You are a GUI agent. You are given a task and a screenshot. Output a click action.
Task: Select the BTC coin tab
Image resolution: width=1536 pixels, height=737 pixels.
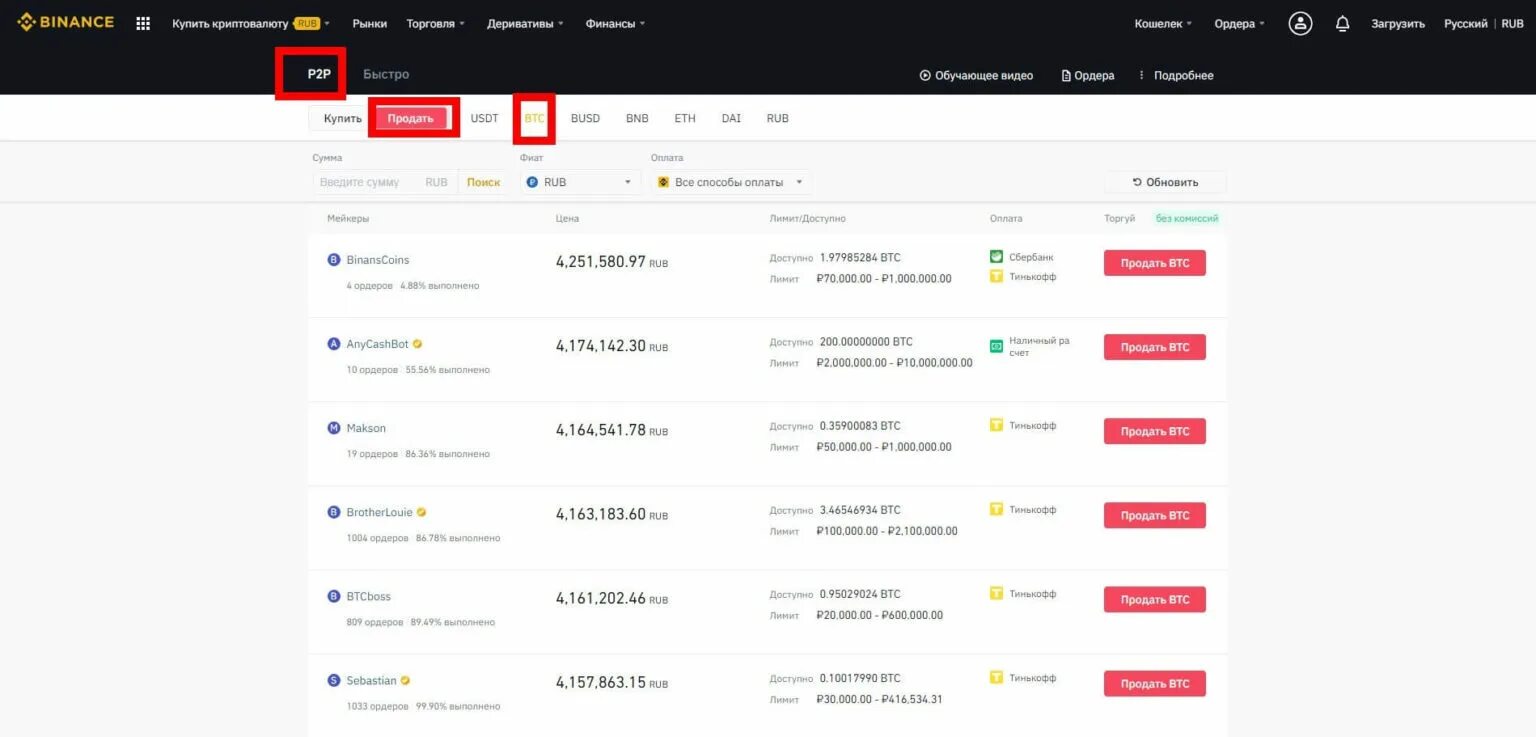(x=535, y=118)
